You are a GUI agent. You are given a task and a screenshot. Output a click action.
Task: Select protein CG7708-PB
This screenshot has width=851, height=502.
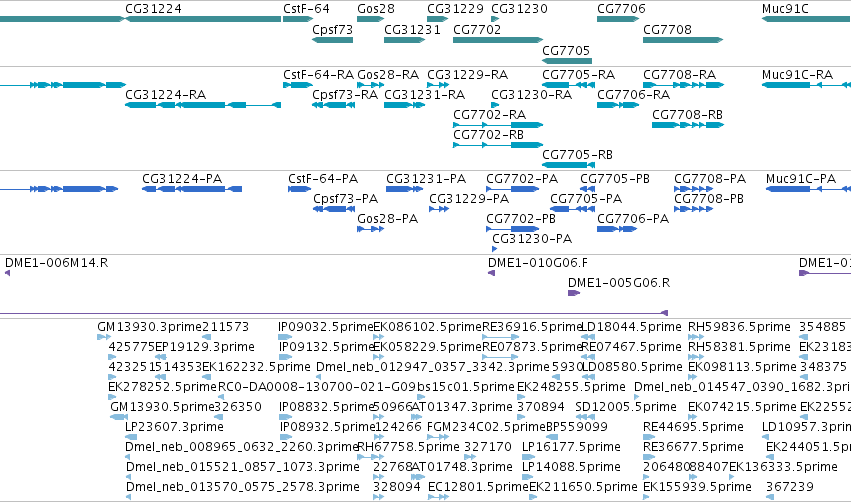(708, 199)
